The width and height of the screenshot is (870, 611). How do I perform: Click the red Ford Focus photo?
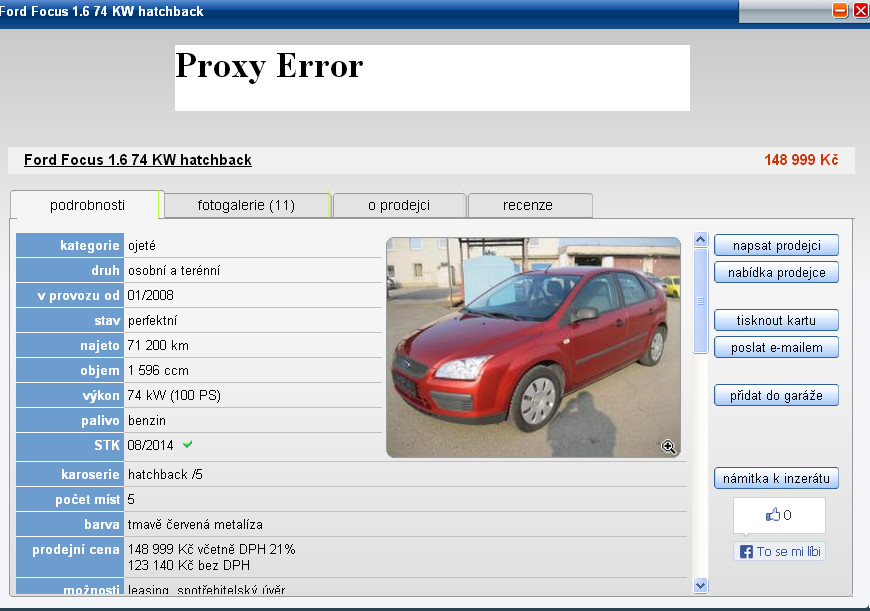pyautogui.click(x=533, y=347)
